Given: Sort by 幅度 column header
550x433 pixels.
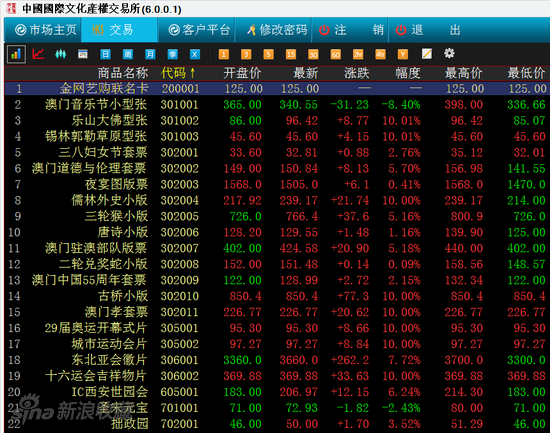Looking at the screenshot, I should 408,73.
